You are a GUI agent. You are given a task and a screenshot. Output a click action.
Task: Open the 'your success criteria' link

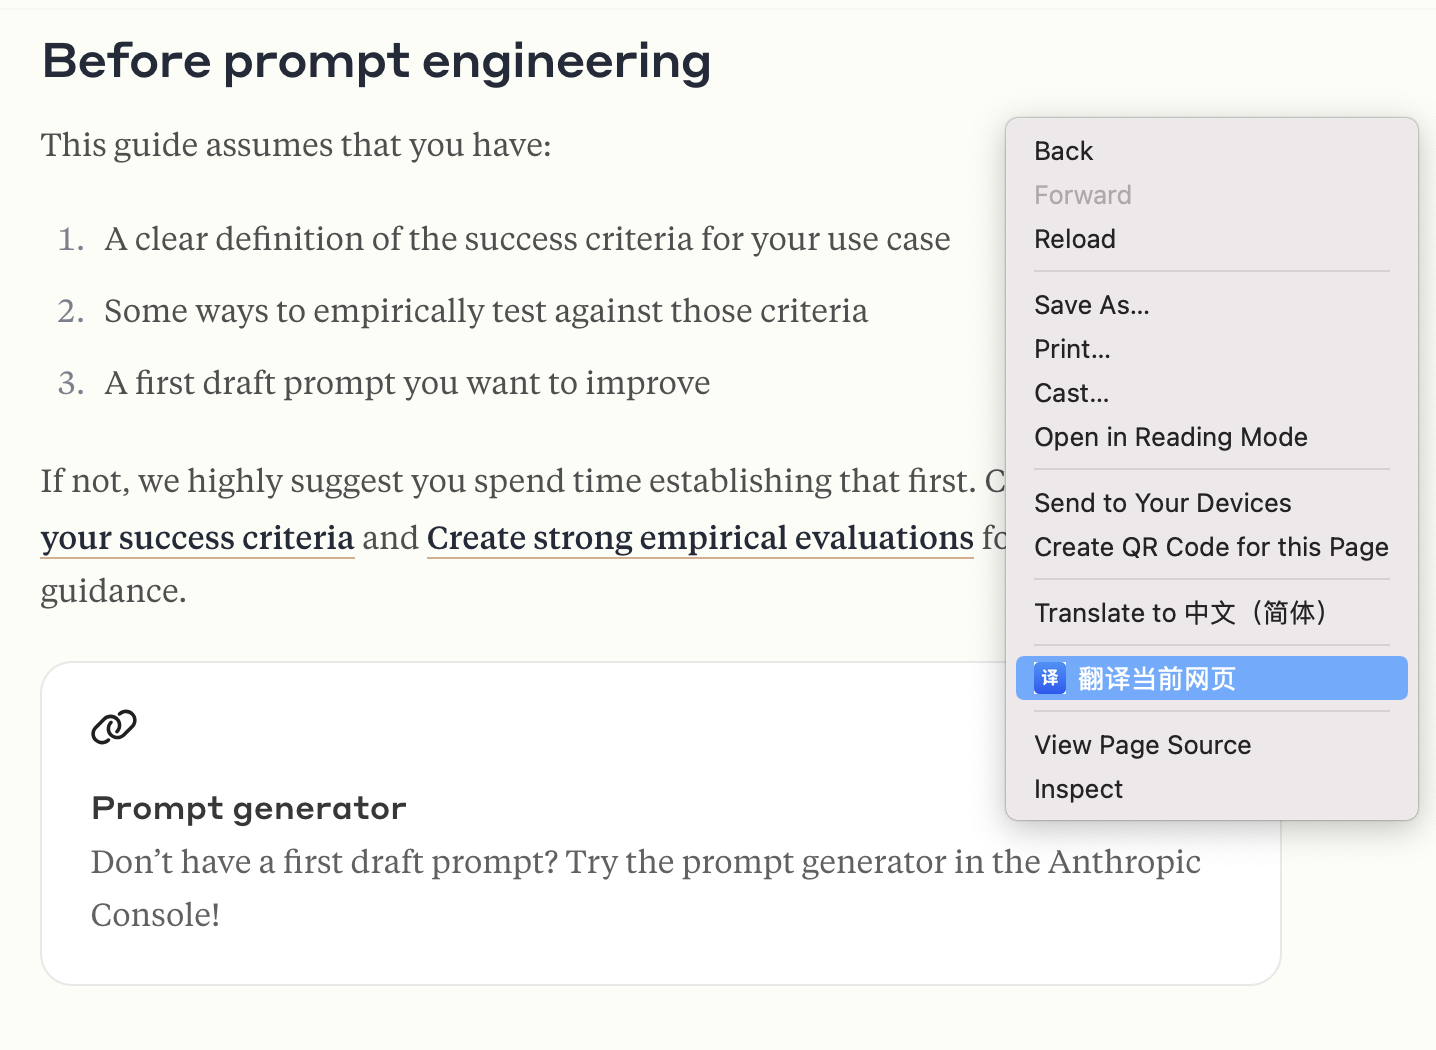[197, 538]
